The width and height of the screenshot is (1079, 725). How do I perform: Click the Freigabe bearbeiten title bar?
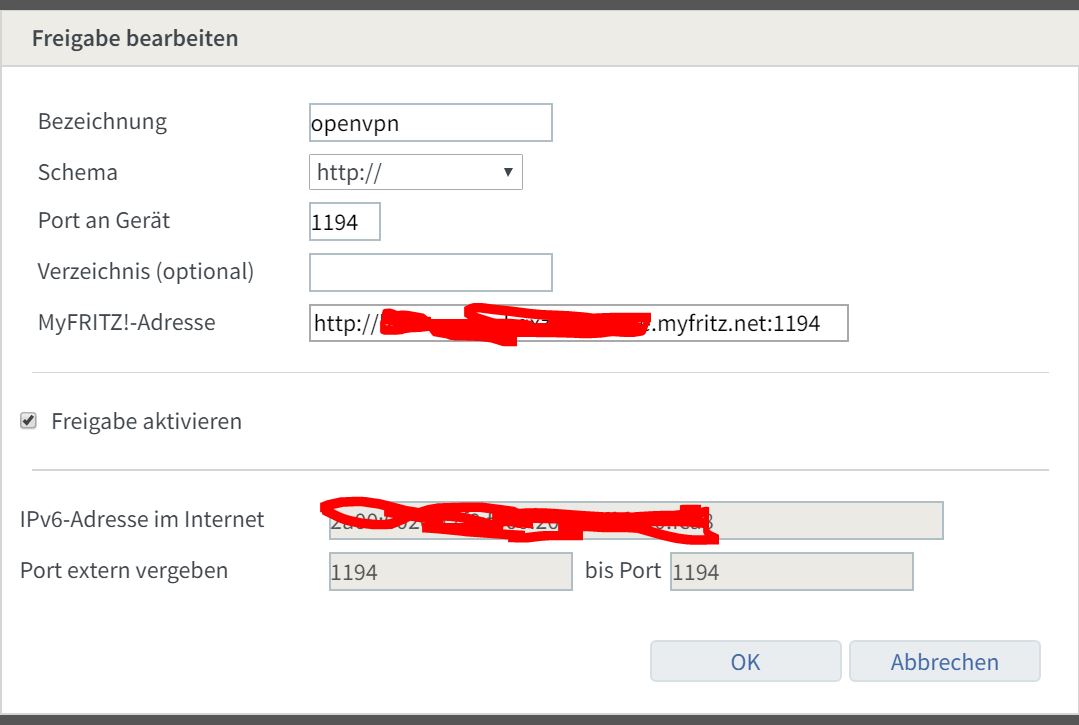tap(135, 37)
